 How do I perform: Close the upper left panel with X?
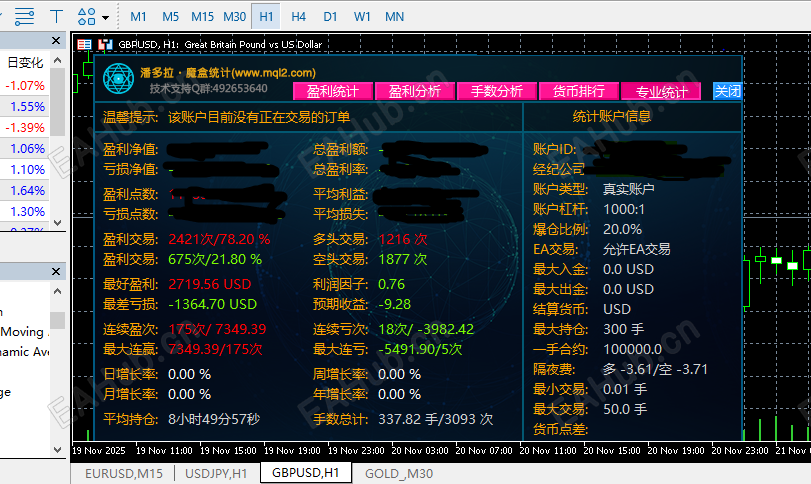pyautogui.click(x=56, y=40)
